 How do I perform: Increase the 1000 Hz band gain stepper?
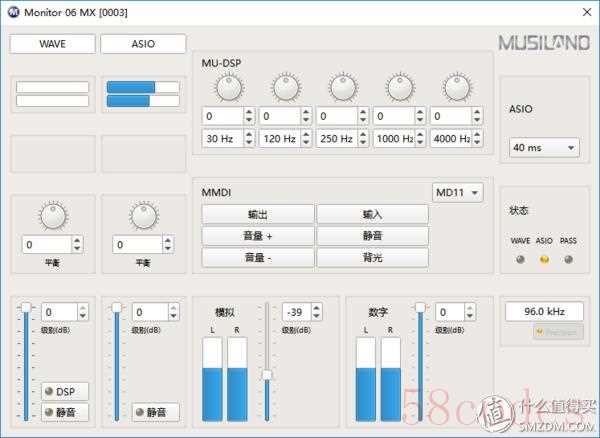coord(420,112)
